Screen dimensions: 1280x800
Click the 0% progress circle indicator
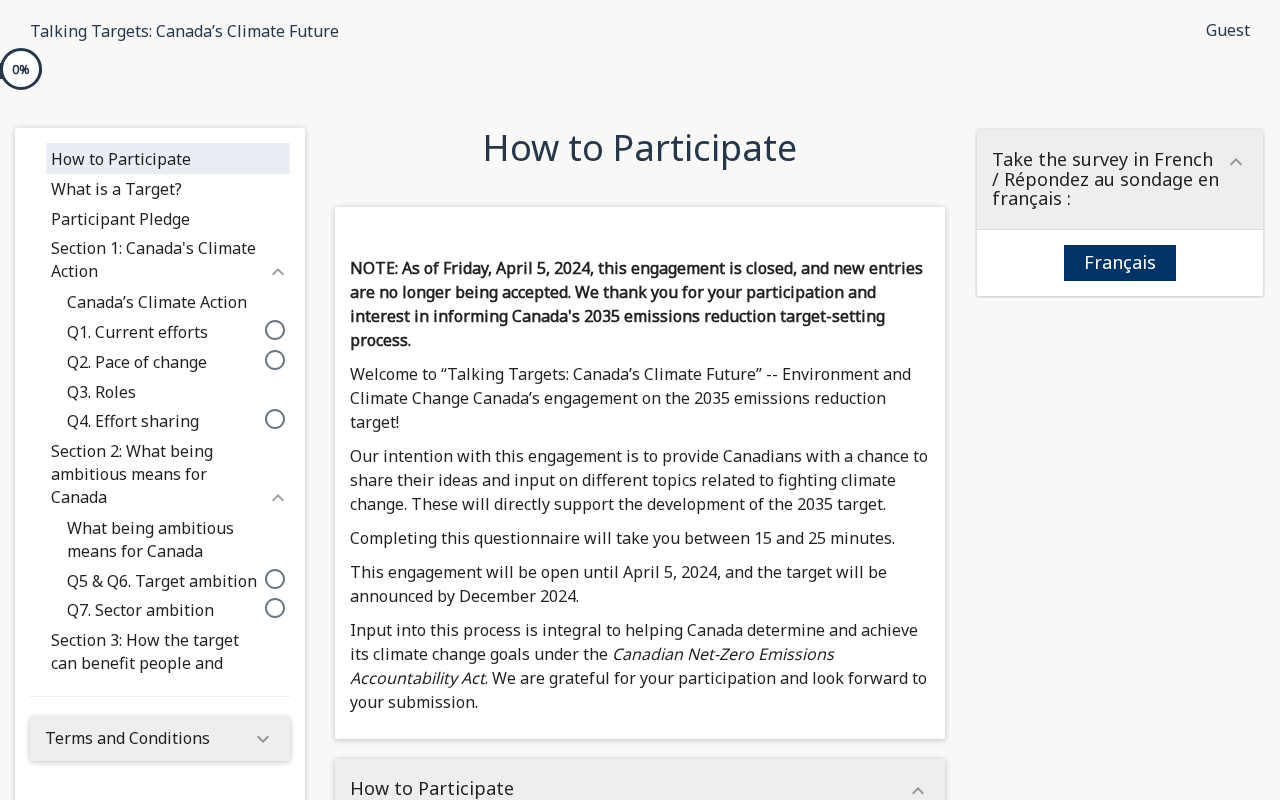coord(20,69)
